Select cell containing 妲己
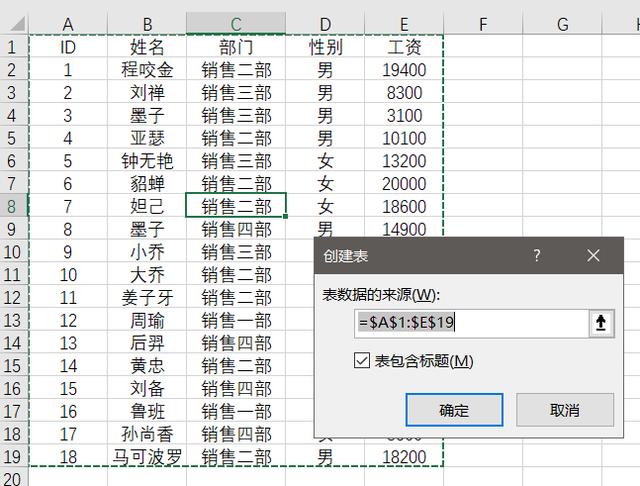 (147, 206)
